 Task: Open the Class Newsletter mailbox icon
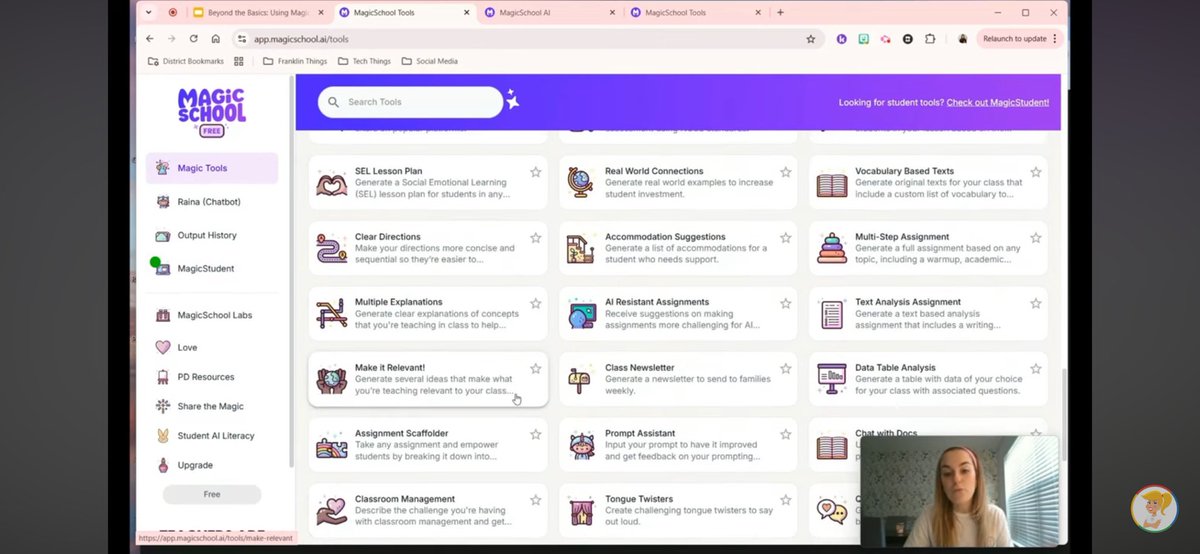point(581,380)
